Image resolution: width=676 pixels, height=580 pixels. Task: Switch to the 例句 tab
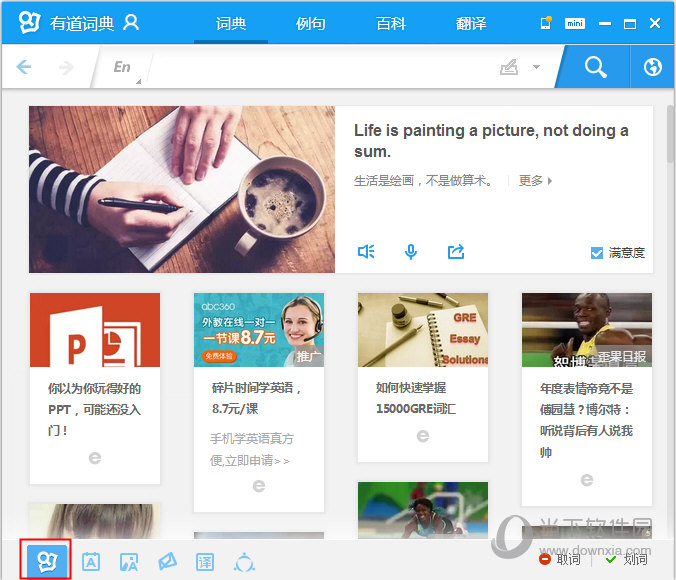tap(311, 23)
